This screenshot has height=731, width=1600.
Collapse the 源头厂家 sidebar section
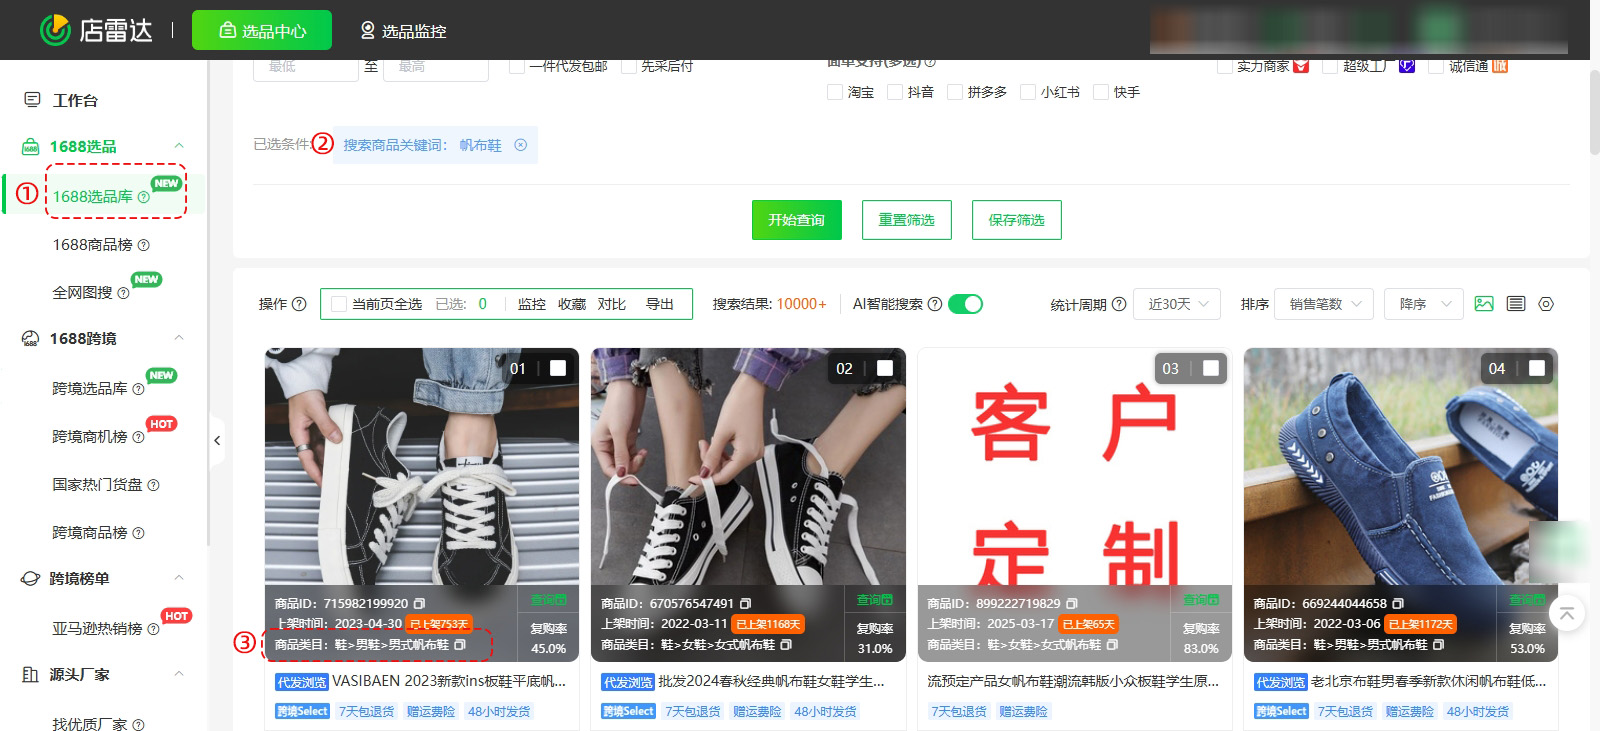(x=179, y=674)
